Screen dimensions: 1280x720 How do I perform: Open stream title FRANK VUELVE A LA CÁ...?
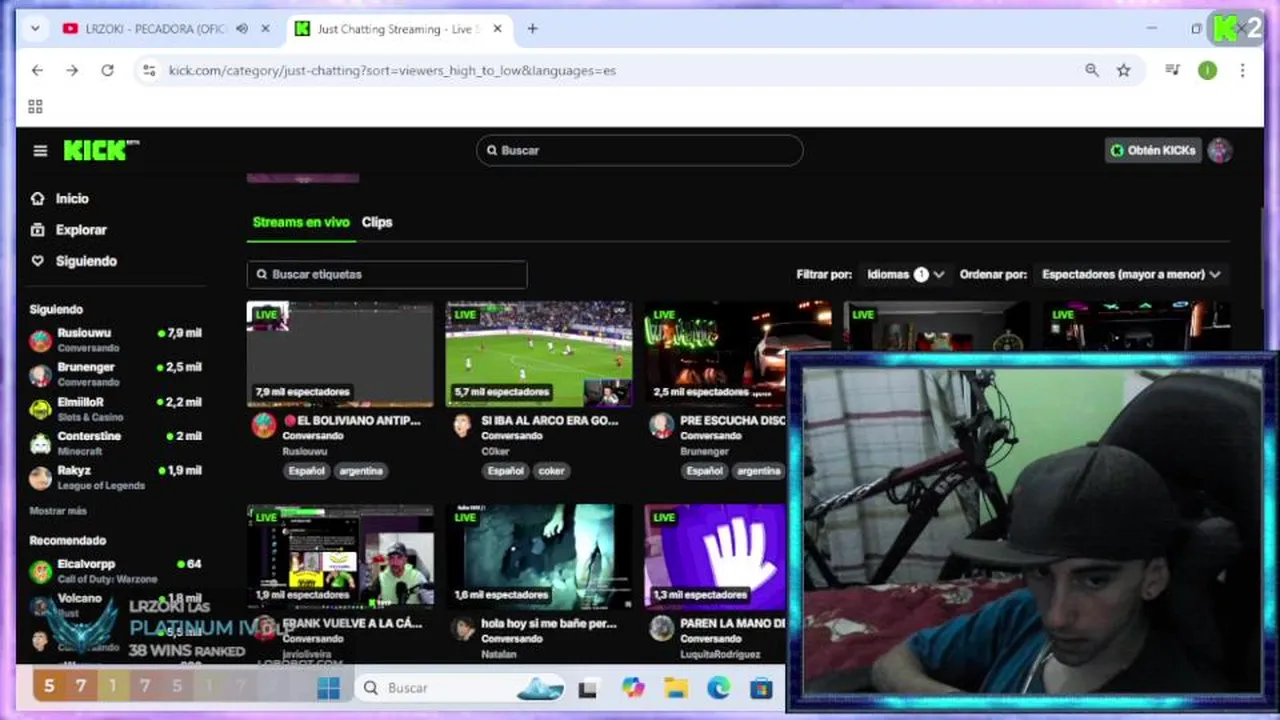coord(352,623)
